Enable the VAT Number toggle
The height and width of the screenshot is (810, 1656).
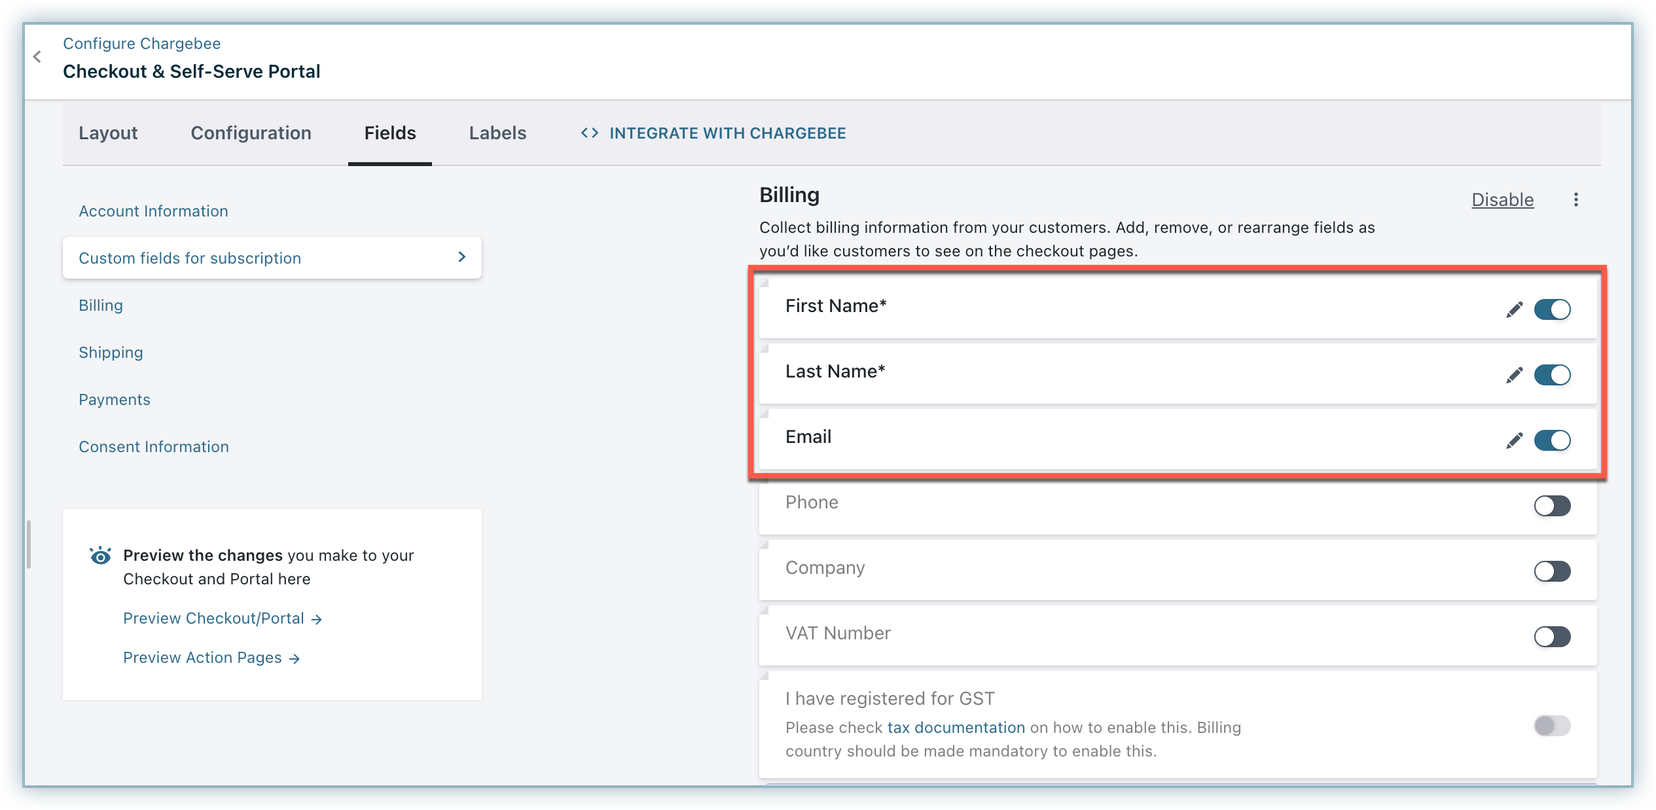tap(1552, 637)
